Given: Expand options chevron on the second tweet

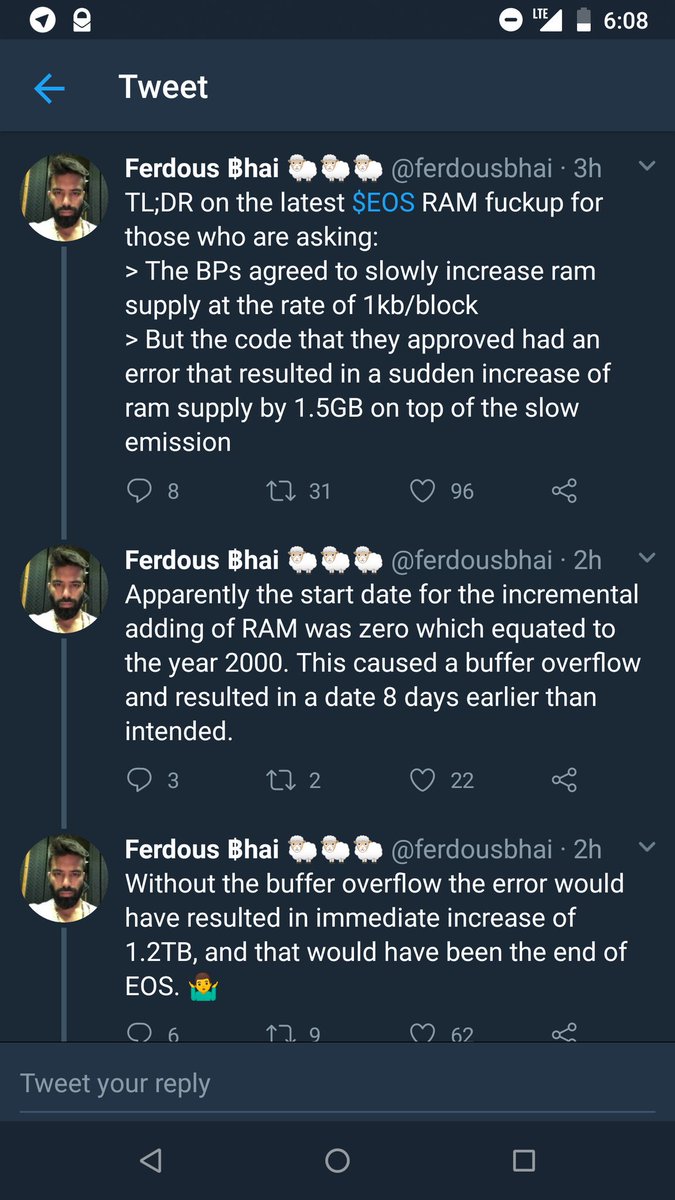Looking at the screenshot, I should coord(646,558).
